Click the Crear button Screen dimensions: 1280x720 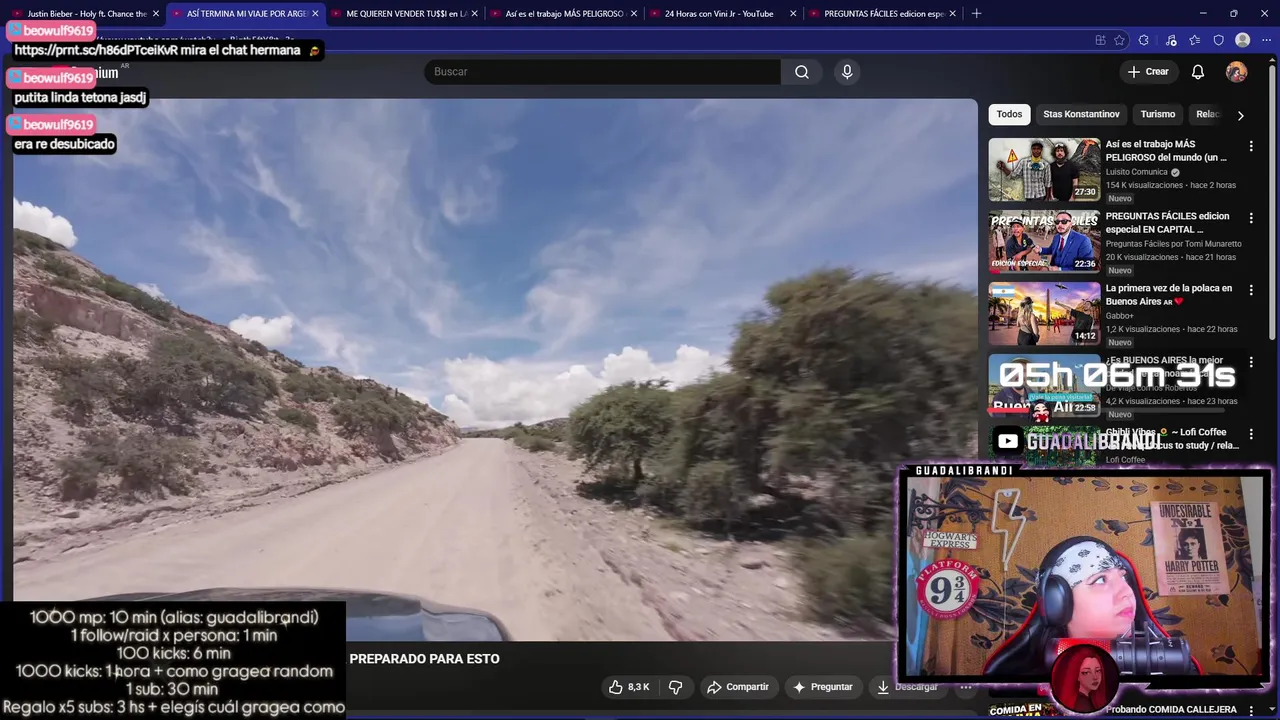[1148, 72]
